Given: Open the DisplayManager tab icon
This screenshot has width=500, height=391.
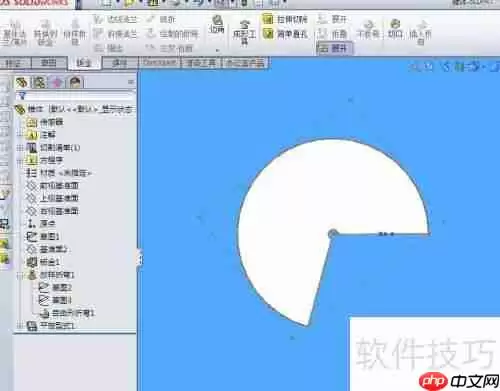Looking at the screenshot, I should (x=75, y=82).
